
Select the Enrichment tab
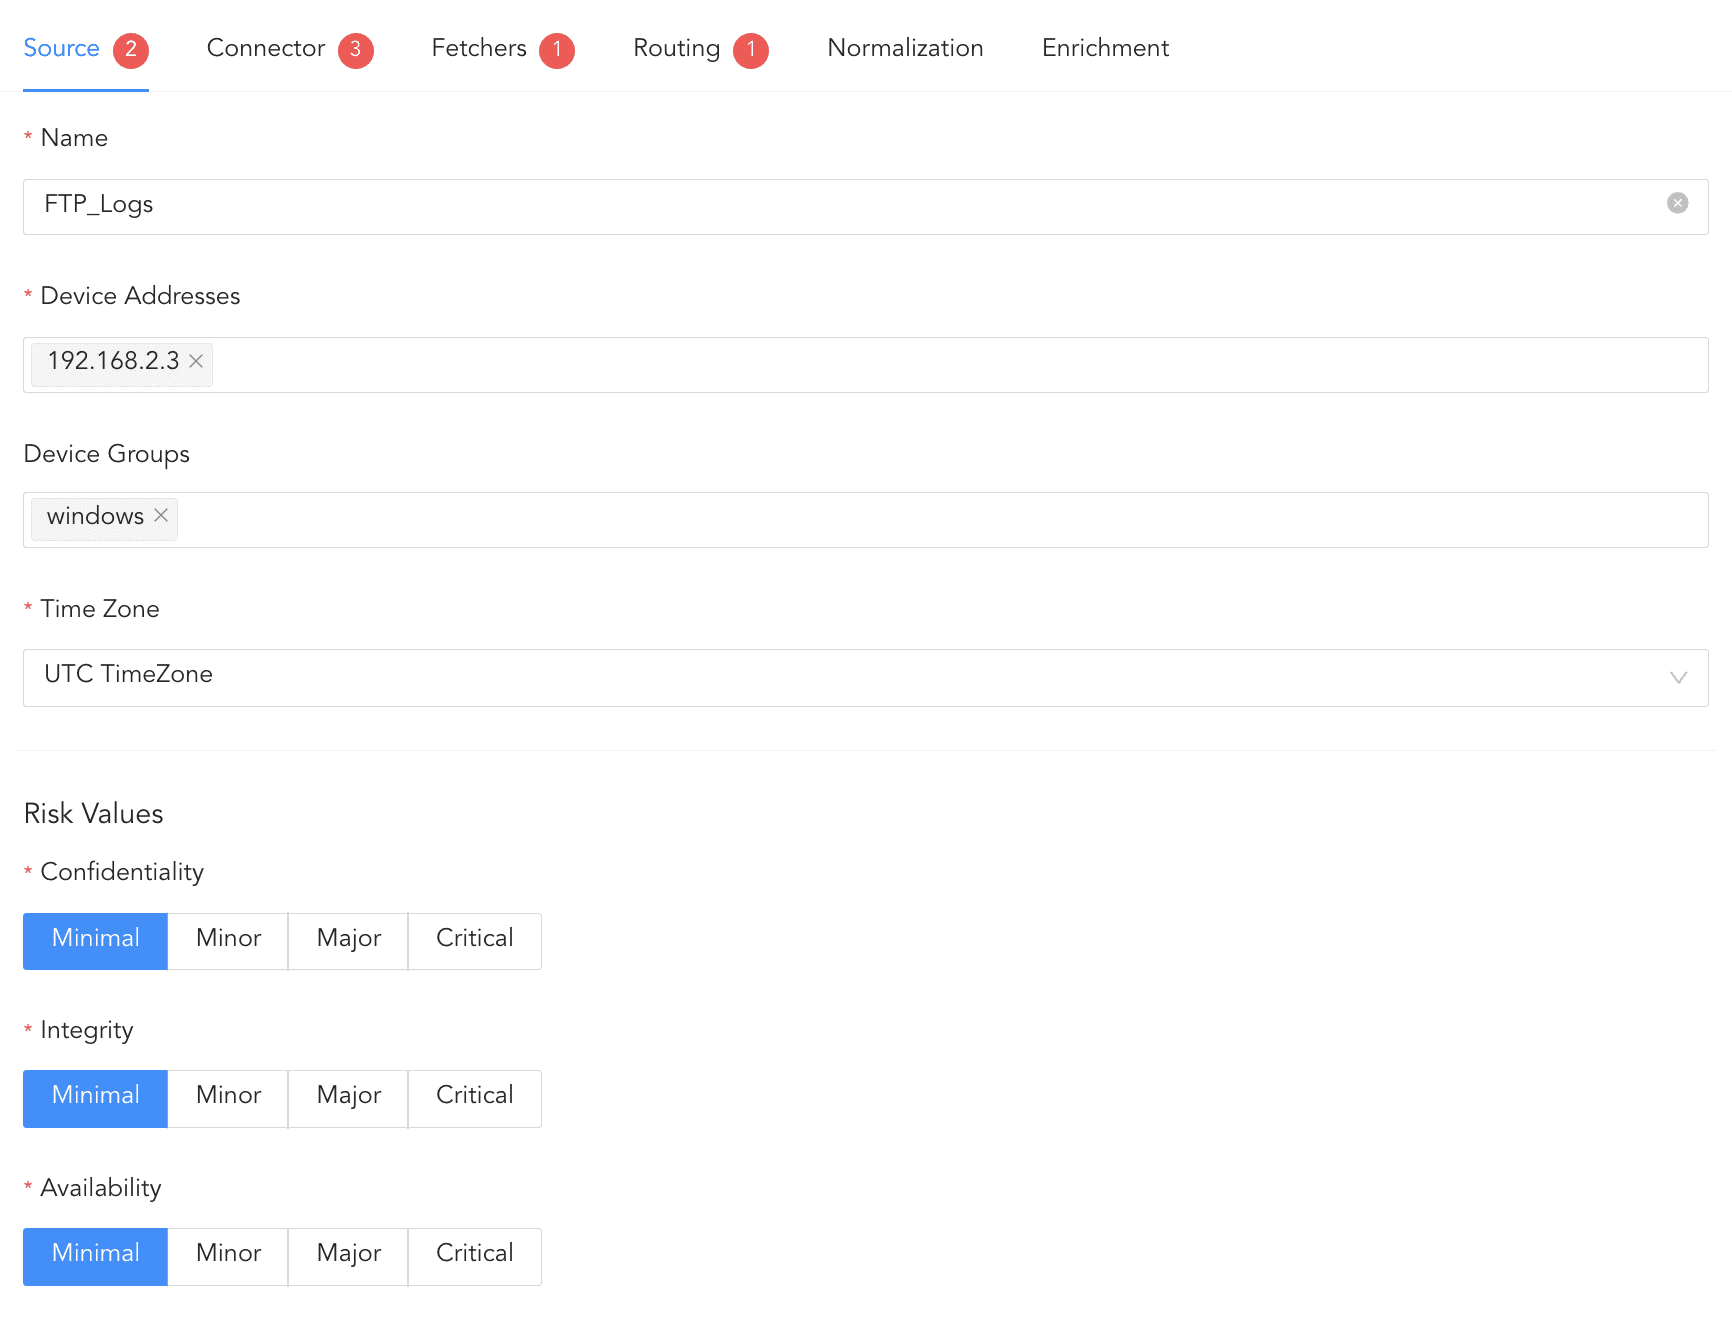[x=1105, y=48]
